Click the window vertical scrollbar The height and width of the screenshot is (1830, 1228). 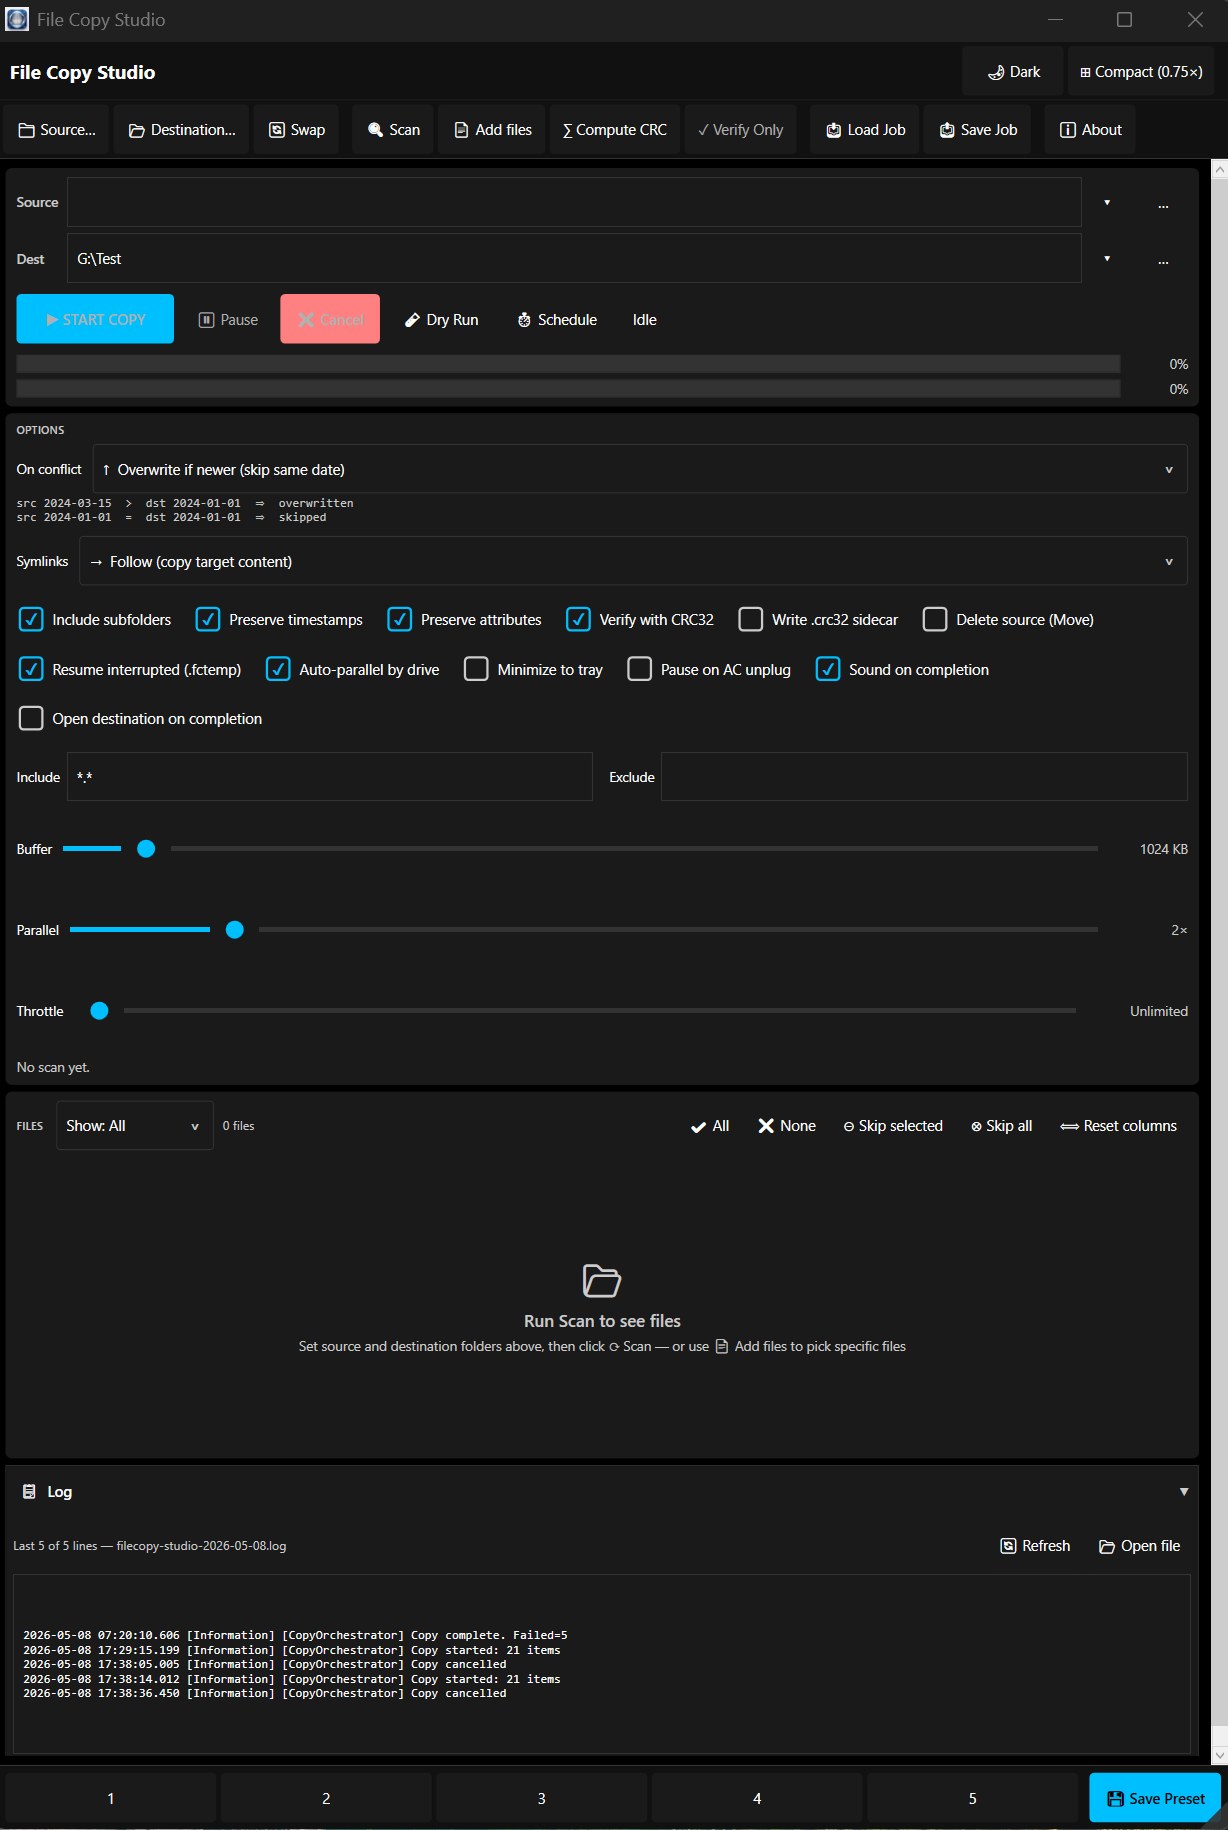click(1219, 961)
